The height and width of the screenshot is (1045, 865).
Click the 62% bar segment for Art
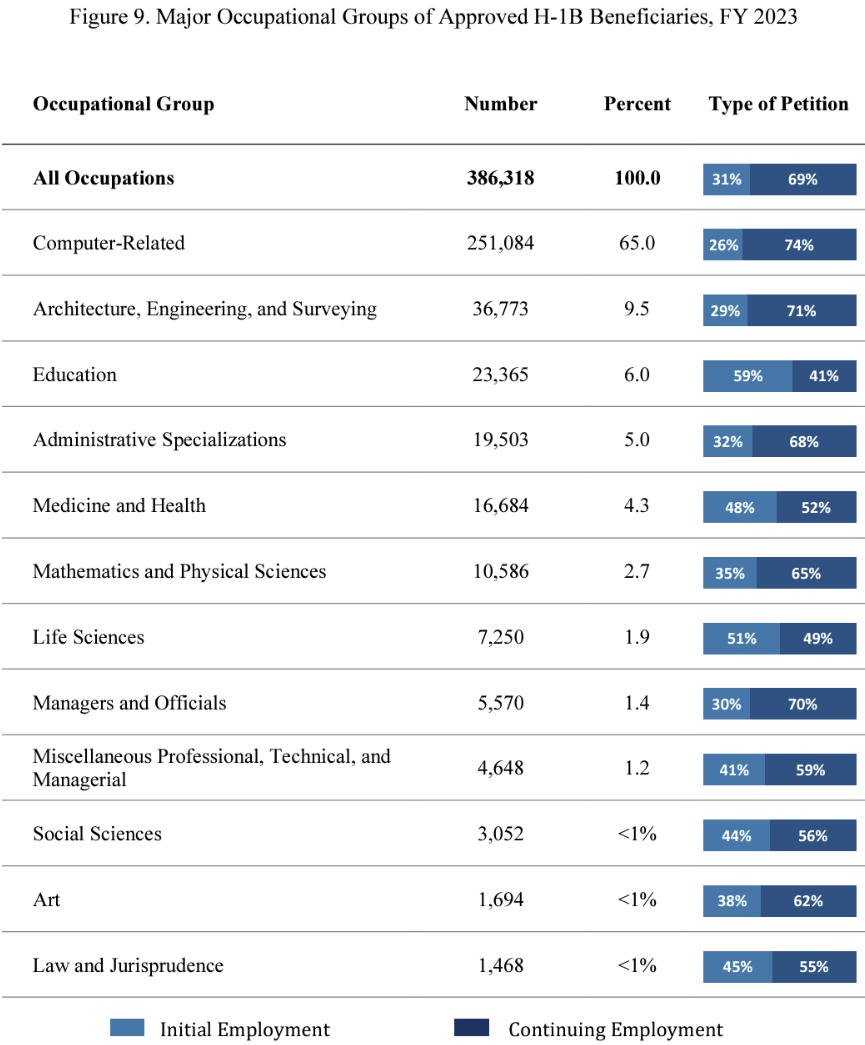[x=808, y=901]
